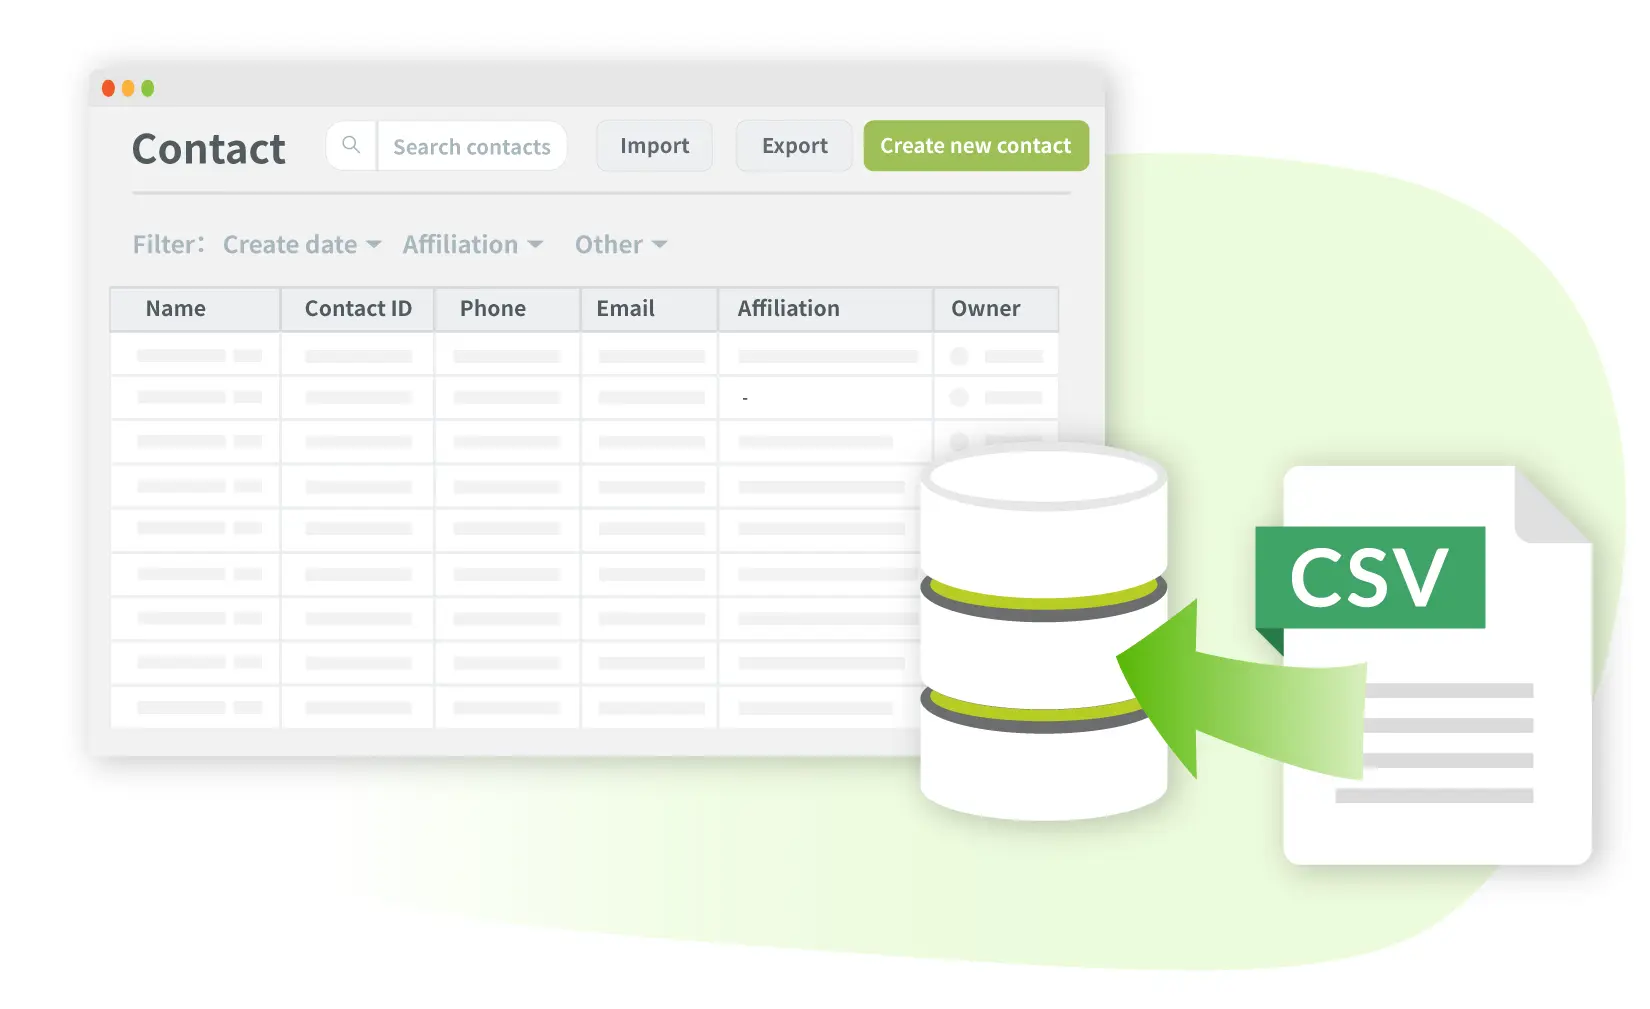Viewport: 1650px width, 1009px height.
Task: Expand the Create date filter dropdown
Action: tap(301, 245)
